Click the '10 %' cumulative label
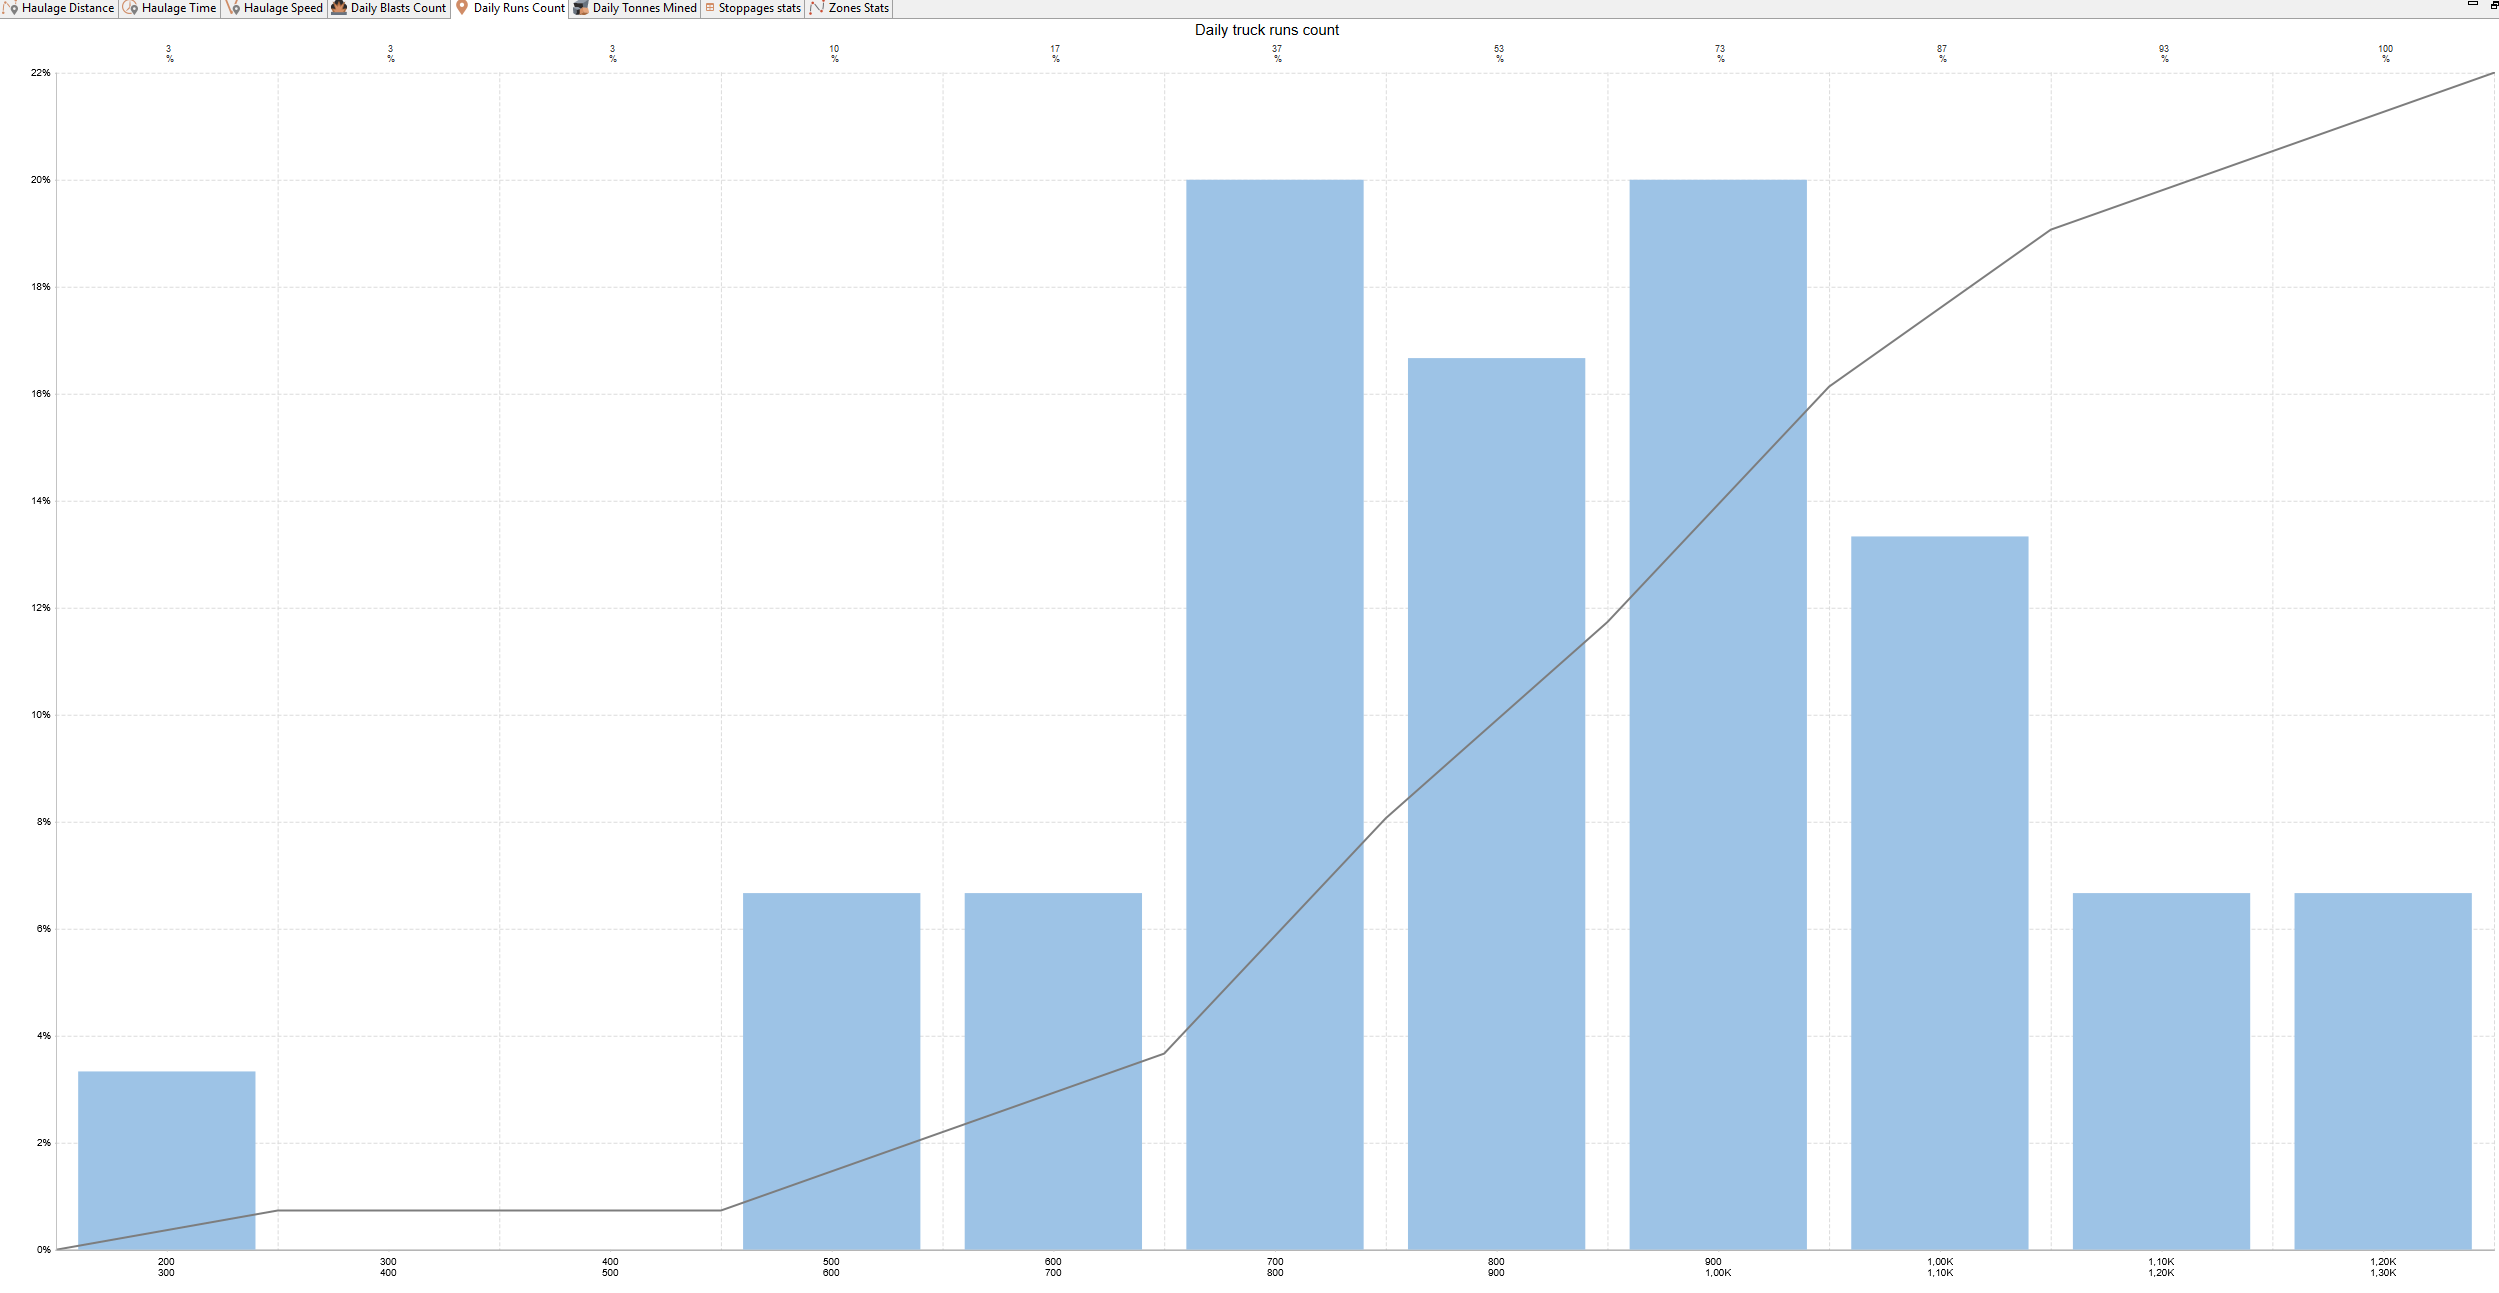Image resolution: width=2499 pixels, height=1293 pixels. [x=834, y=53]
